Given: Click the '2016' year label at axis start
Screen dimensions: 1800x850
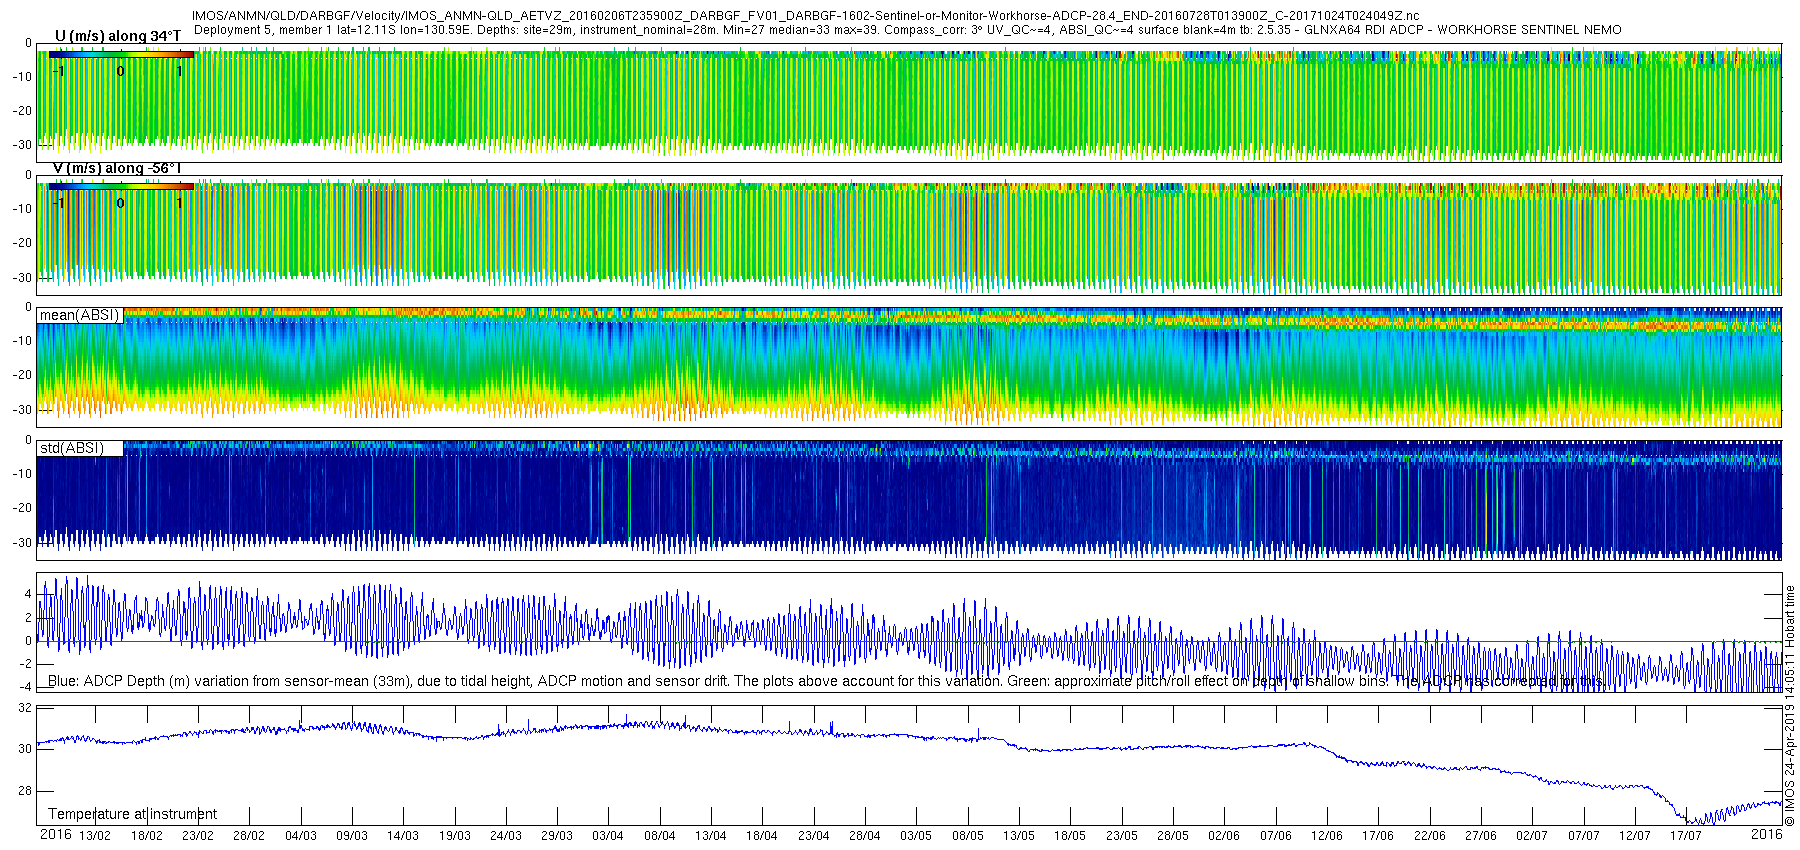Looking at the screenshot, I should pos(56,835).
